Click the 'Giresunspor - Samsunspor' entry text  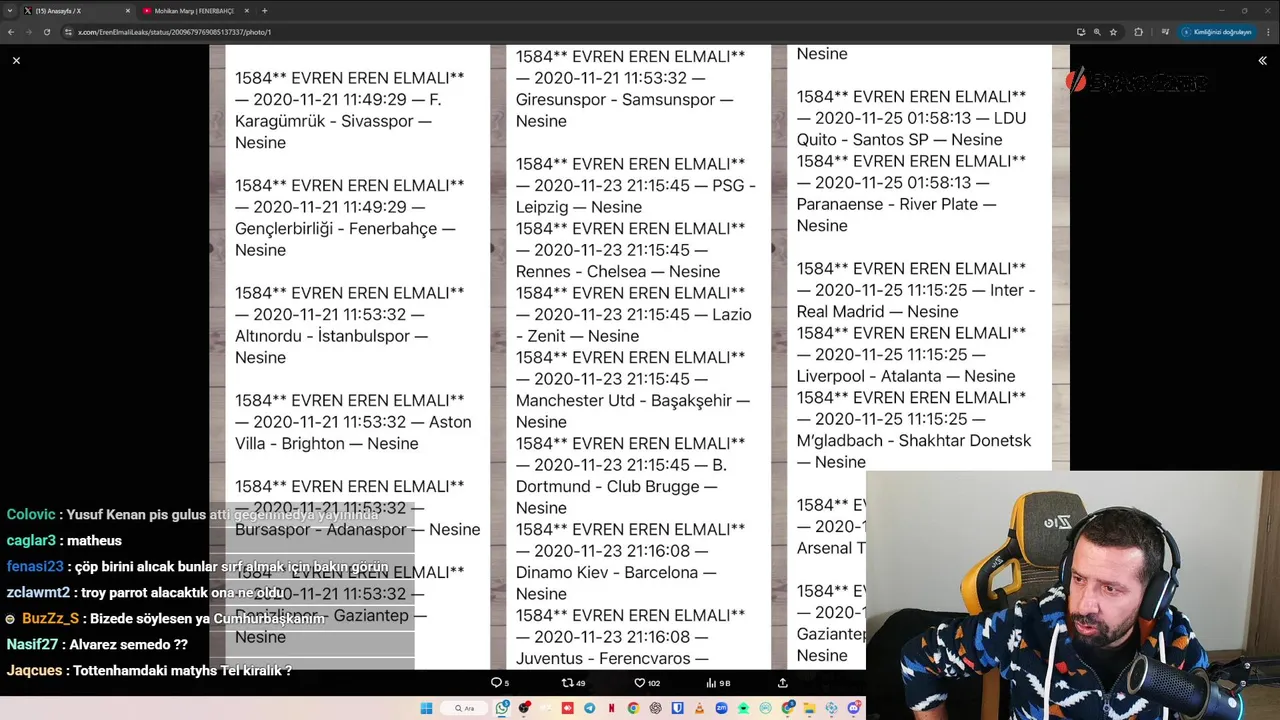point(625,100)
